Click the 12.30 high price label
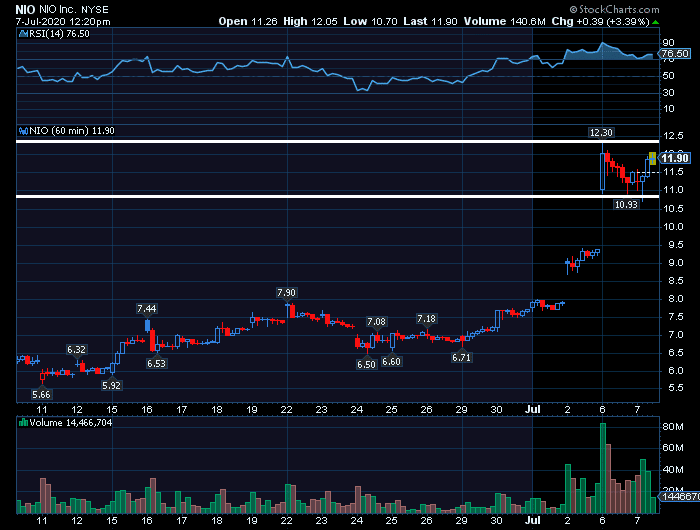The image size is (700, 530). (x=601, y=133)
